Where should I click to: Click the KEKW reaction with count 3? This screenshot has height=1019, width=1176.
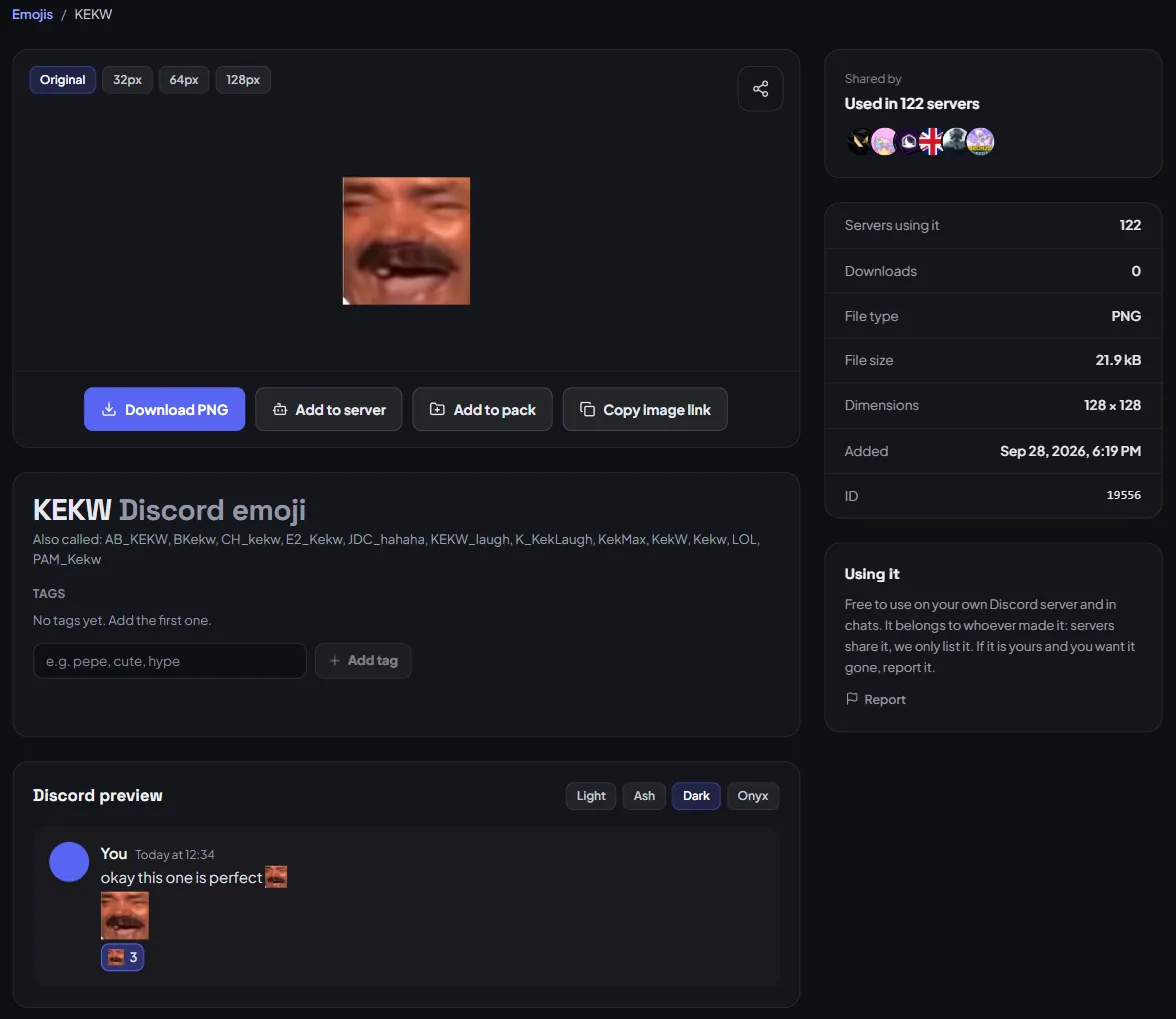(122, 957)
